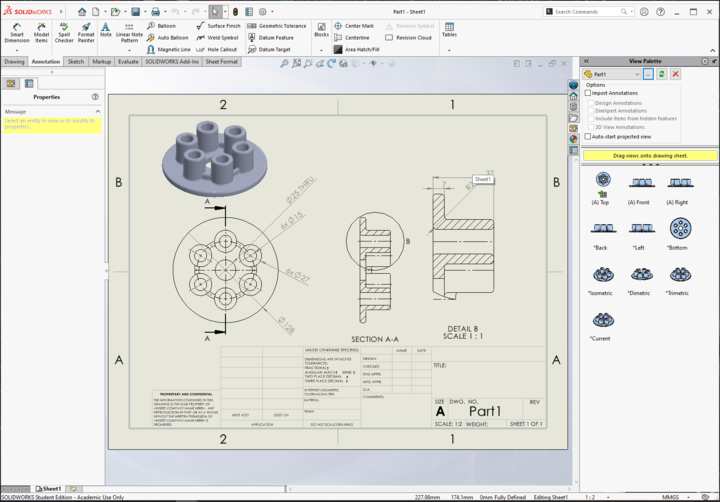
Task: Select the Smart Dimension tool
Action: (17, 33)
